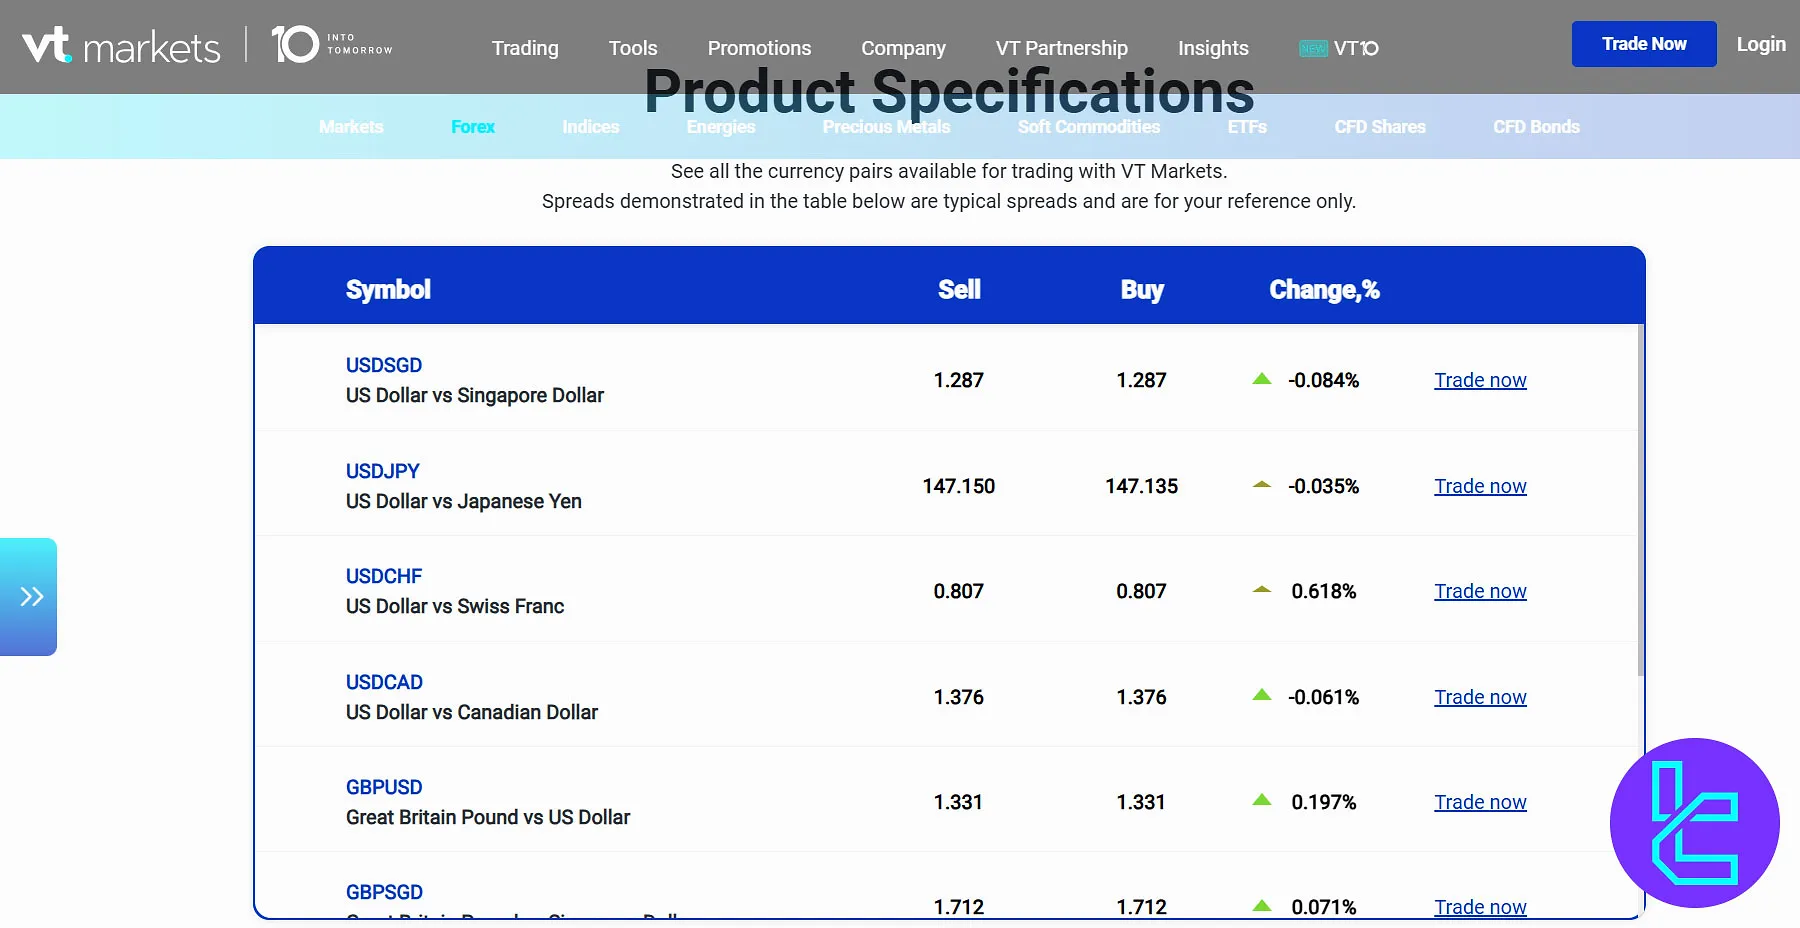The height and width of the screenshot is (928, 1800).
Task: Click 'US Dollar vs Japanese Yen' description
Action: (x=464, y=501)
